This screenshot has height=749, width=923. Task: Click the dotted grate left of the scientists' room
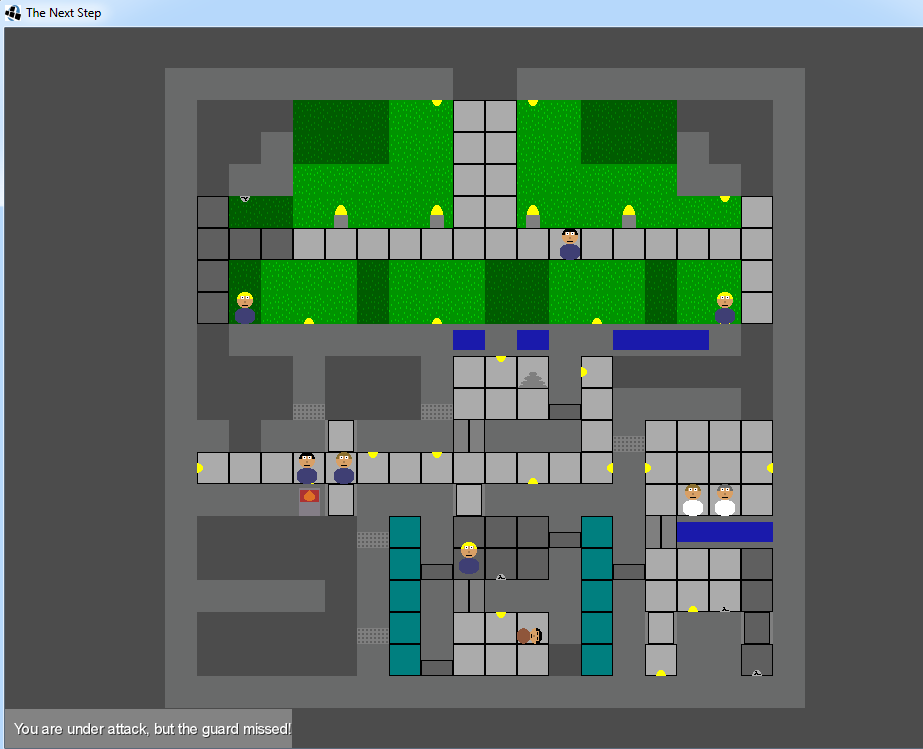coord(629,443)
